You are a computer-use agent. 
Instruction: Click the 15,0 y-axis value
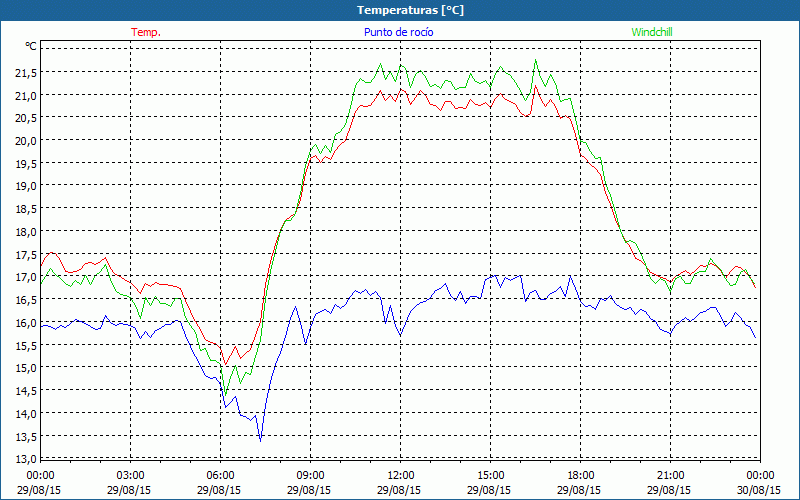tap(26, 368)
